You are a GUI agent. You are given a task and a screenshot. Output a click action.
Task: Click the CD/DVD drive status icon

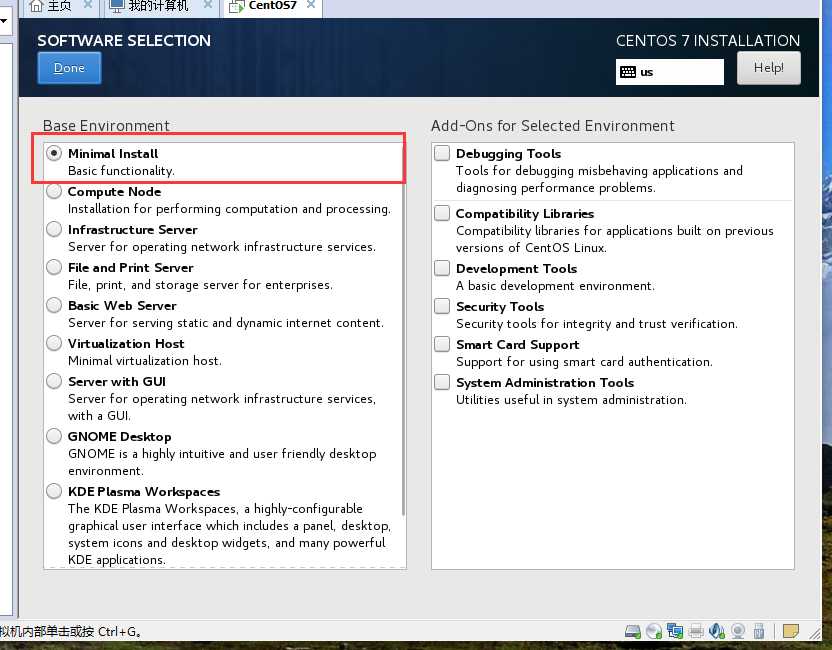(654, 631)
